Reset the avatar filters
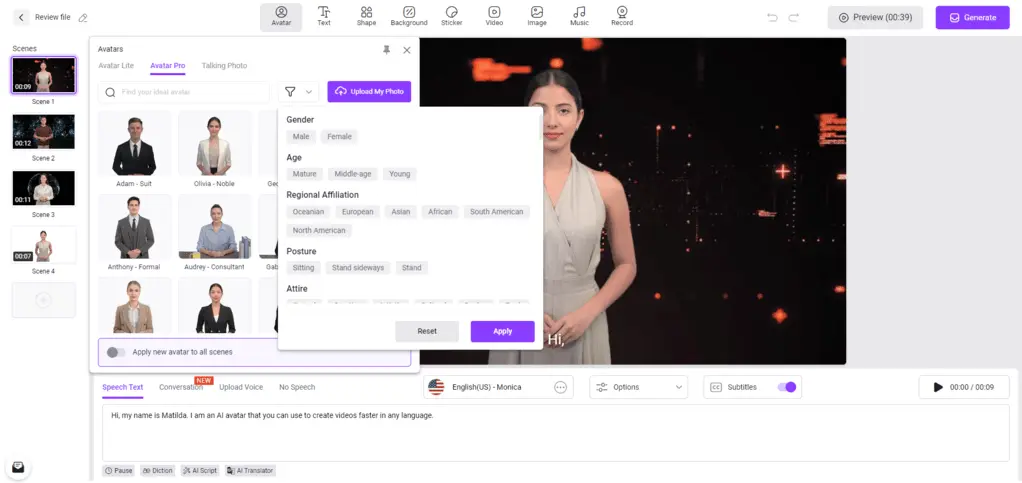The width and height of the screenshot is (1022, 483). click(x=427, y=331)
